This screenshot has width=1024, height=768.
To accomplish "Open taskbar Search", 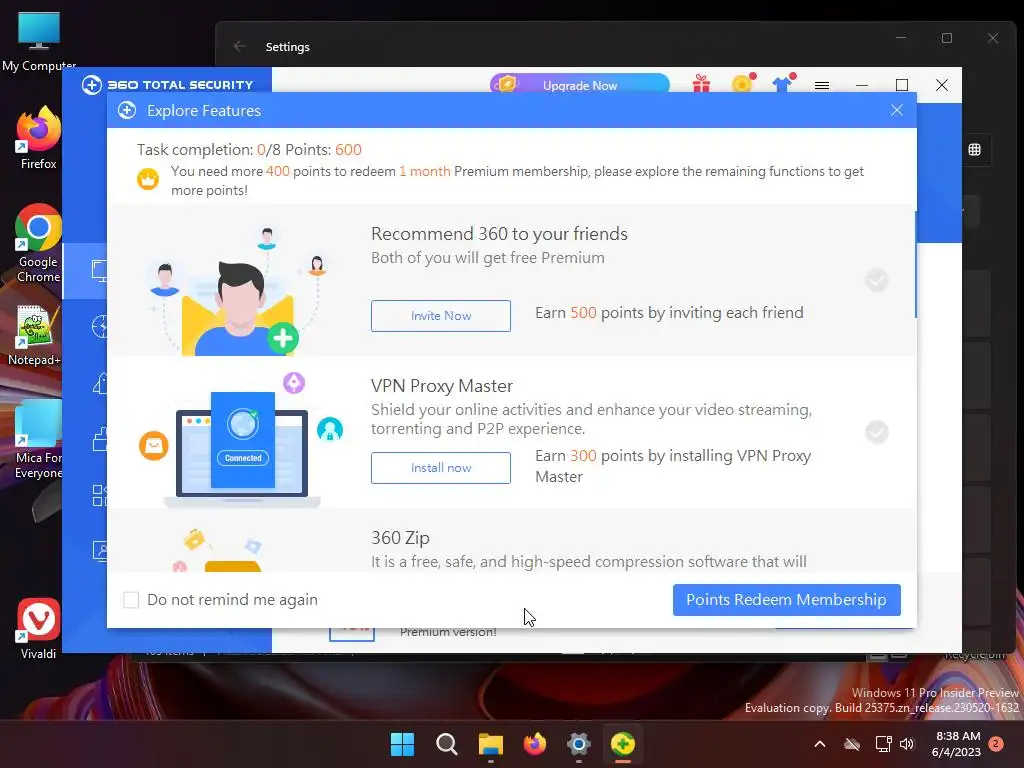I will click(447, 744).
